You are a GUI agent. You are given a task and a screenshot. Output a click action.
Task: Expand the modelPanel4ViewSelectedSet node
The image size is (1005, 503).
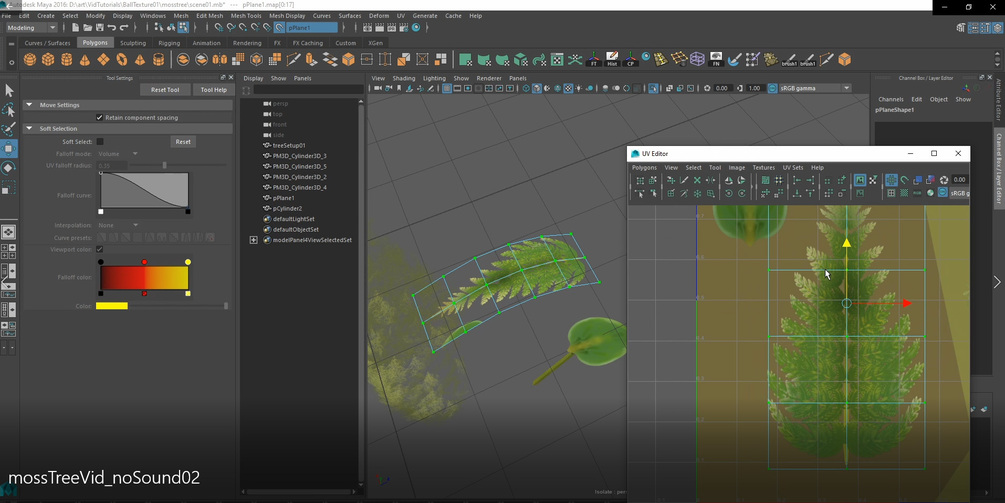[253, 240]
